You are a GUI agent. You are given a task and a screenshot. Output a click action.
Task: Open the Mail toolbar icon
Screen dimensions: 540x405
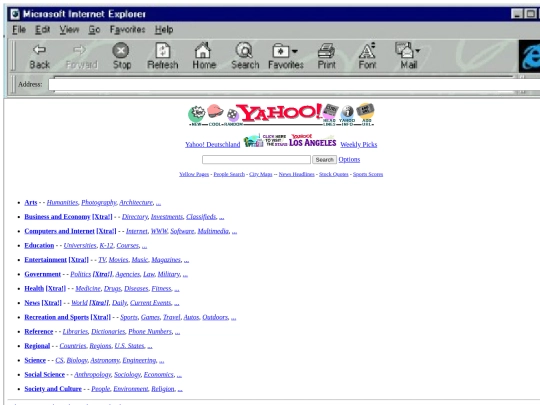[x=404, y=50]
